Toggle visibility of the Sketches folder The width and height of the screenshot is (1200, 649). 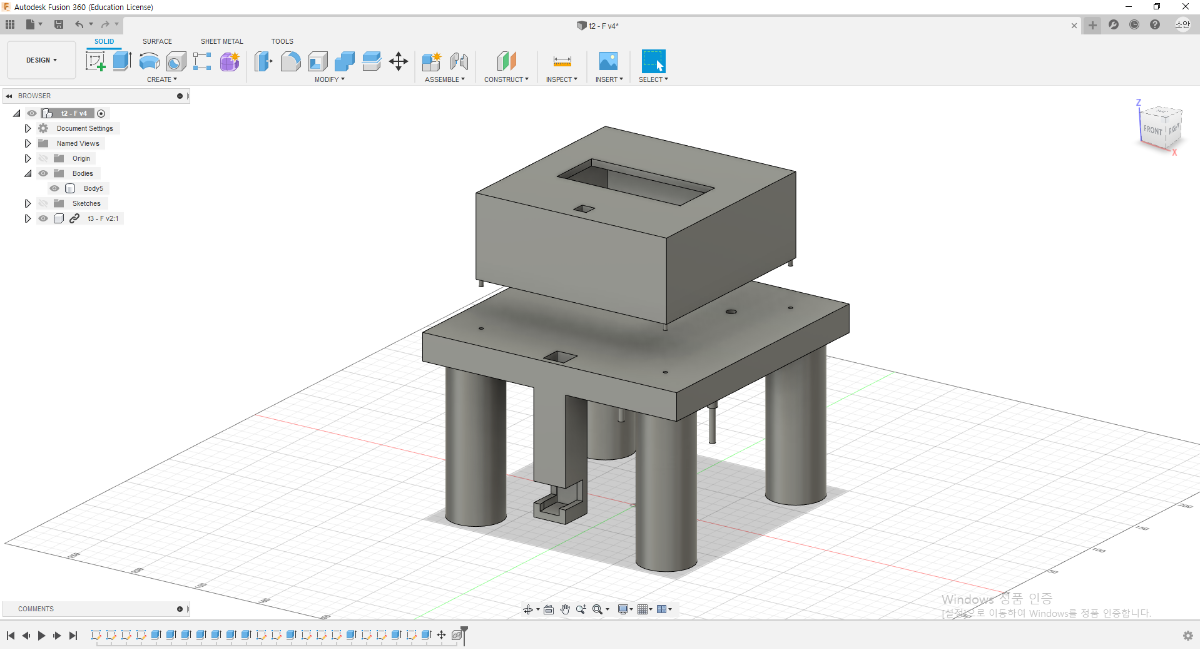(x=43, y=203)
